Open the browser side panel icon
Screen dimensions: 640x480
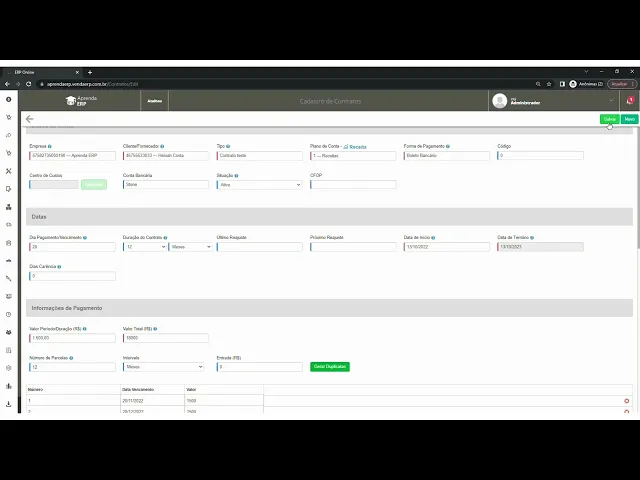tap(562, 84)
